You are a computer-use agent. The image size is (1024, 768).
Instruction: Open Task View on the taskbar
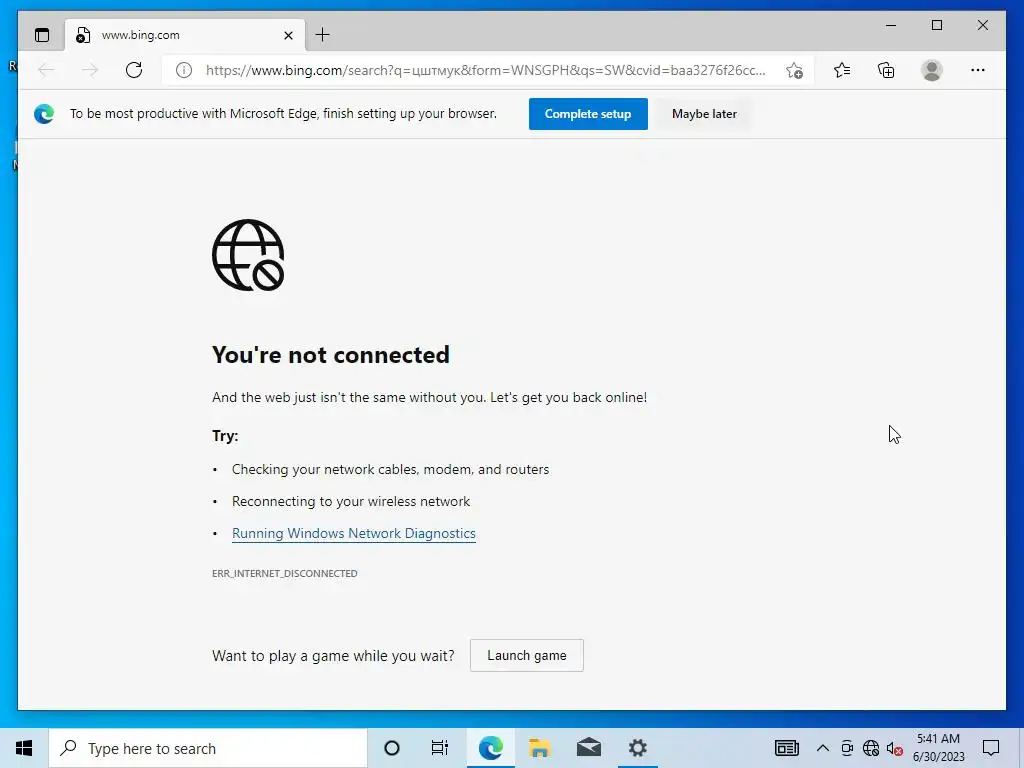point(440,748)
